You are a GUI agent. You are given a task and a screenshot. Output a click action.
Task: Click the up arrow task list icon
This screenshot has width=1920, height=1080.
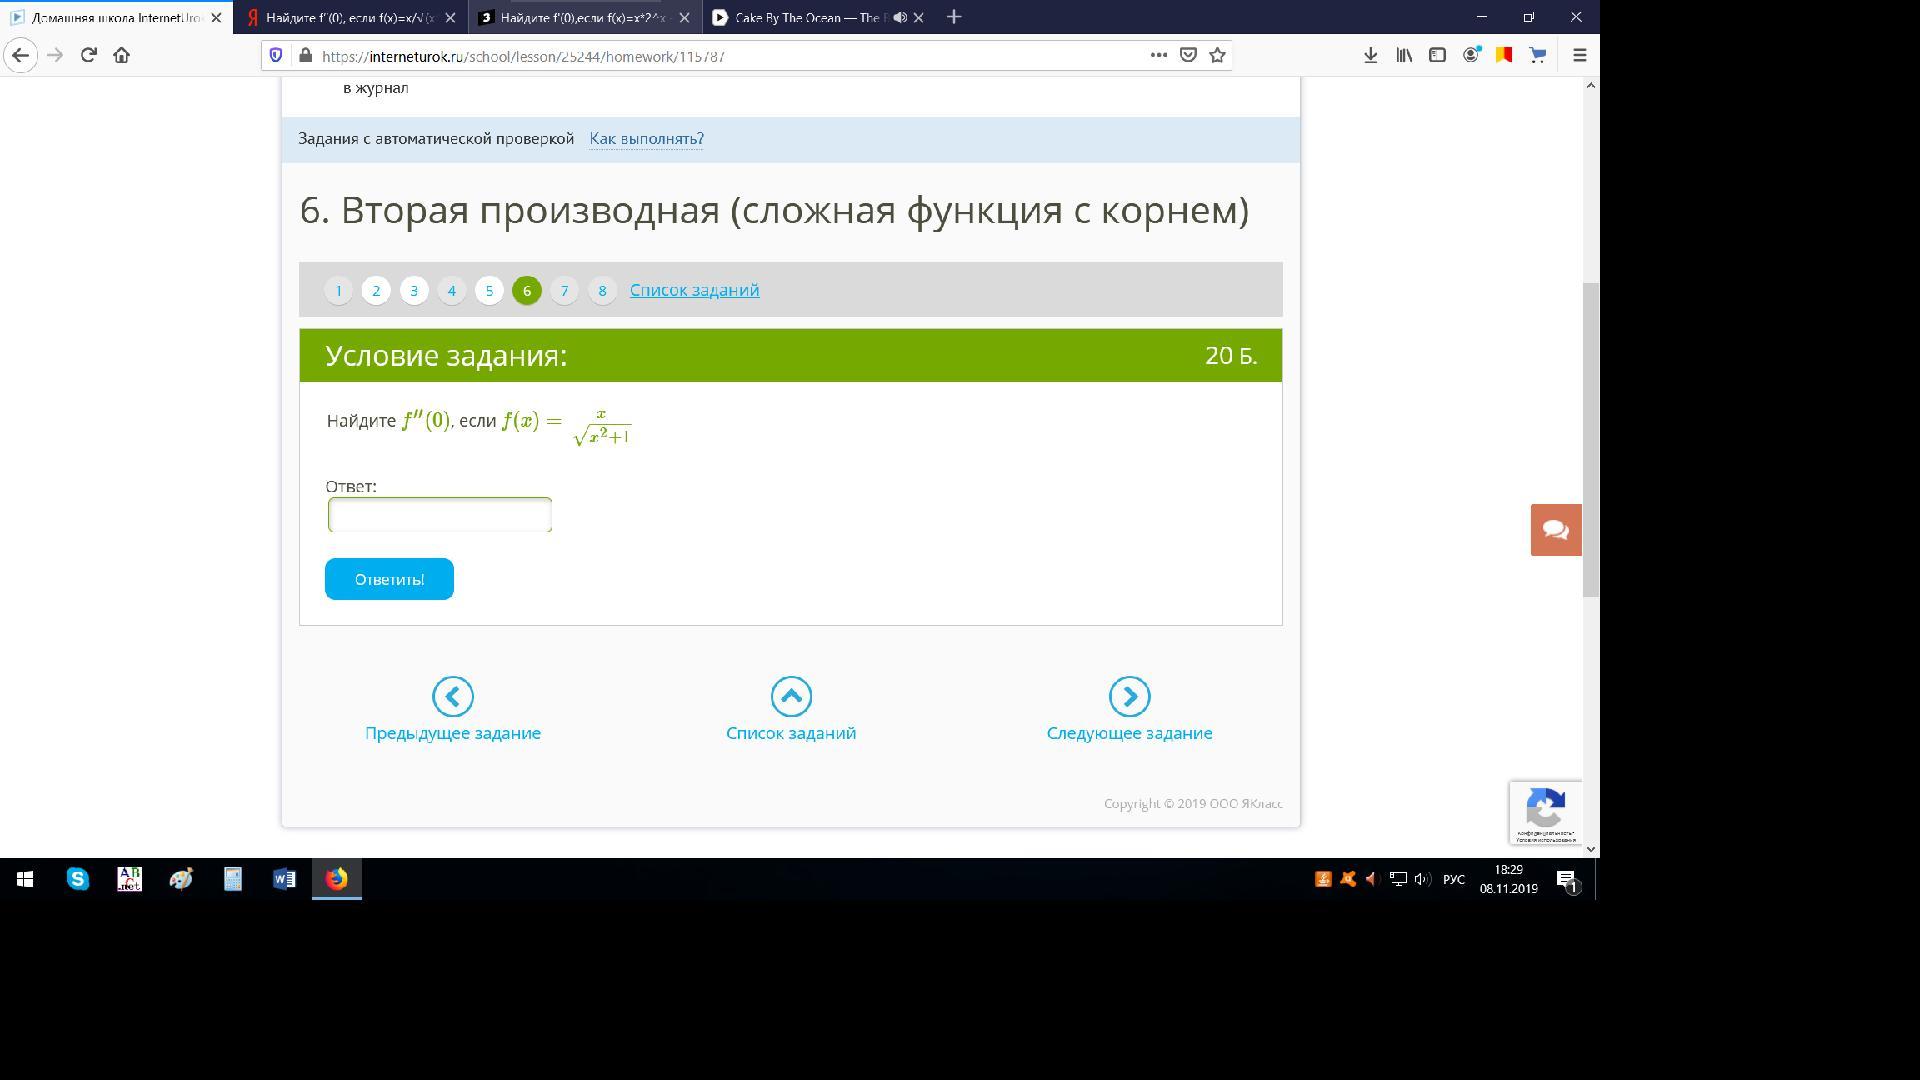(790, 696)
